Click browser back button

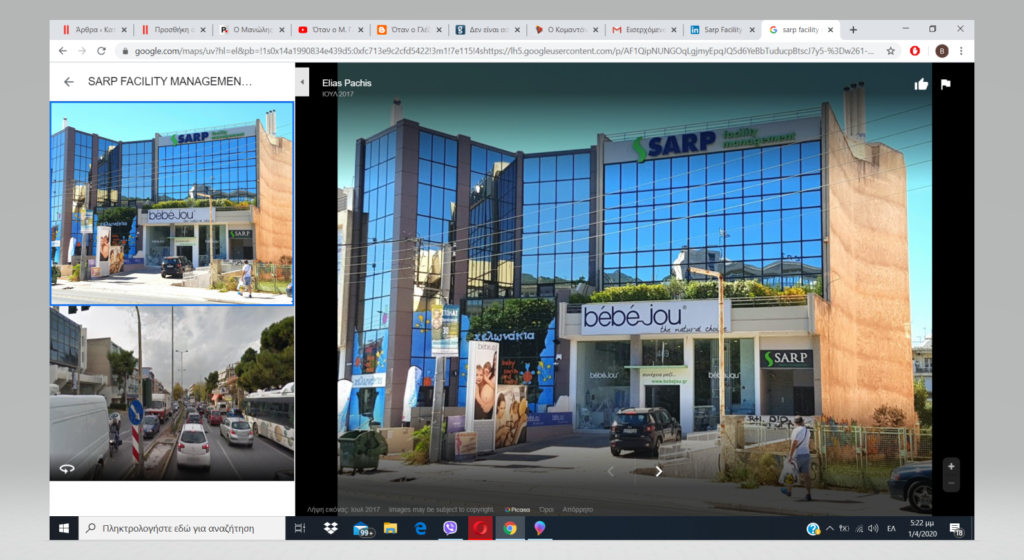click(63, 51)
